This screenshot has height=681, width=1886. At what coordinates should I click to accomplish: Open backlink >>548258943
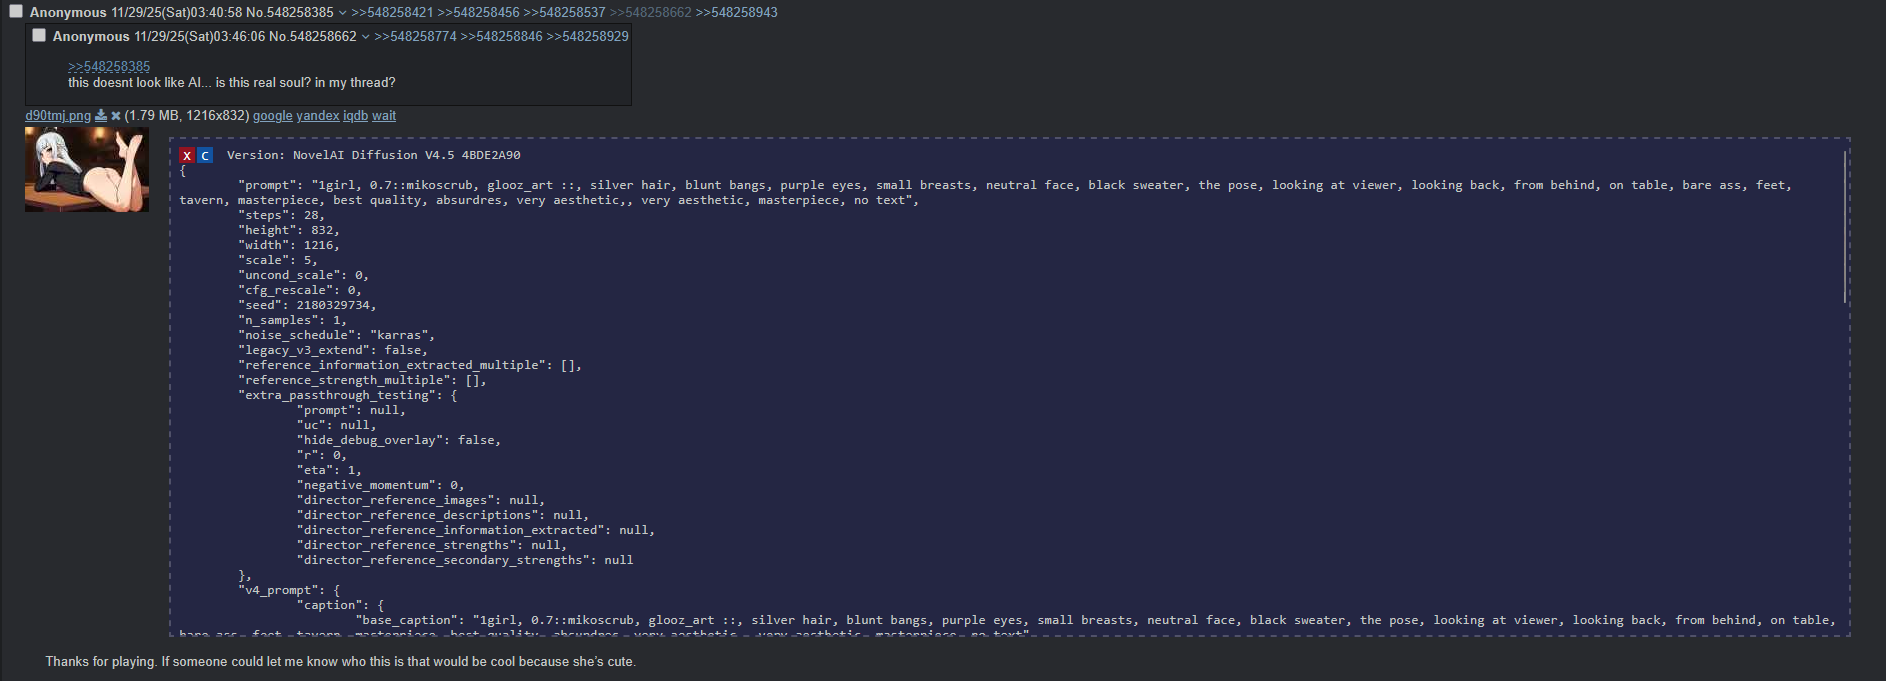click(736, 12)
